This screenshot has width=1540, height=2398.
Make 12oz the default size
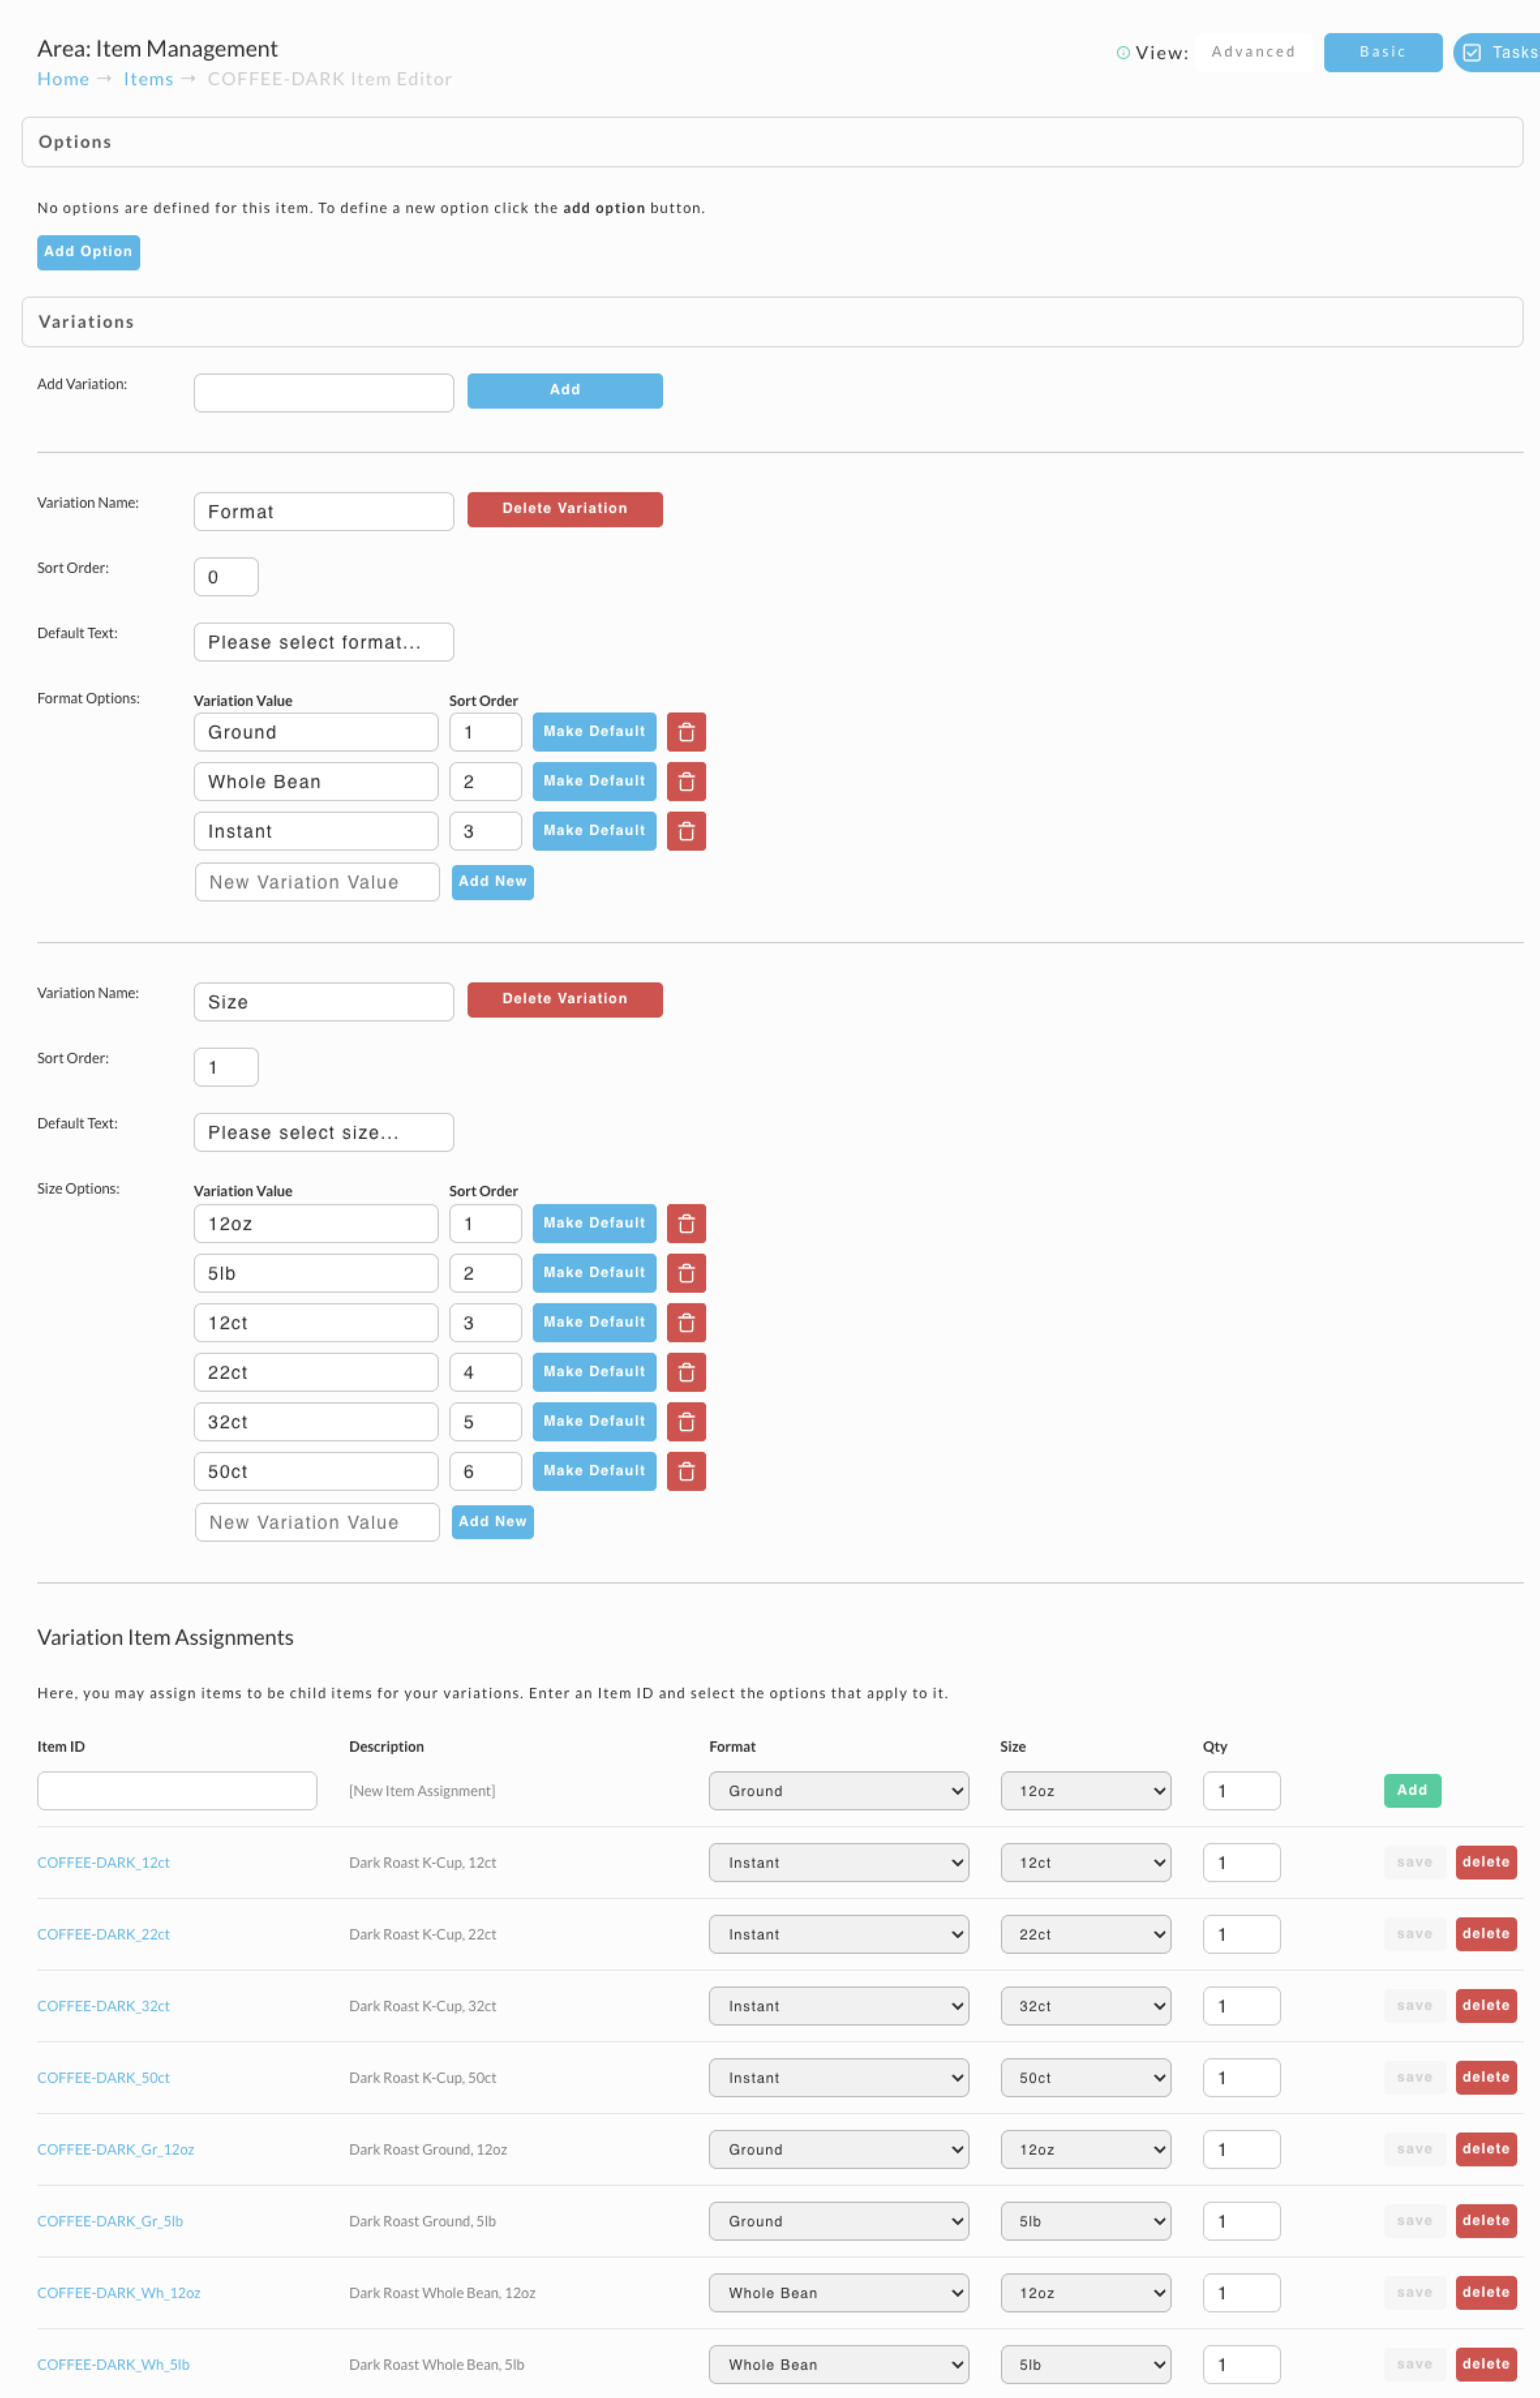[594, 1224]
